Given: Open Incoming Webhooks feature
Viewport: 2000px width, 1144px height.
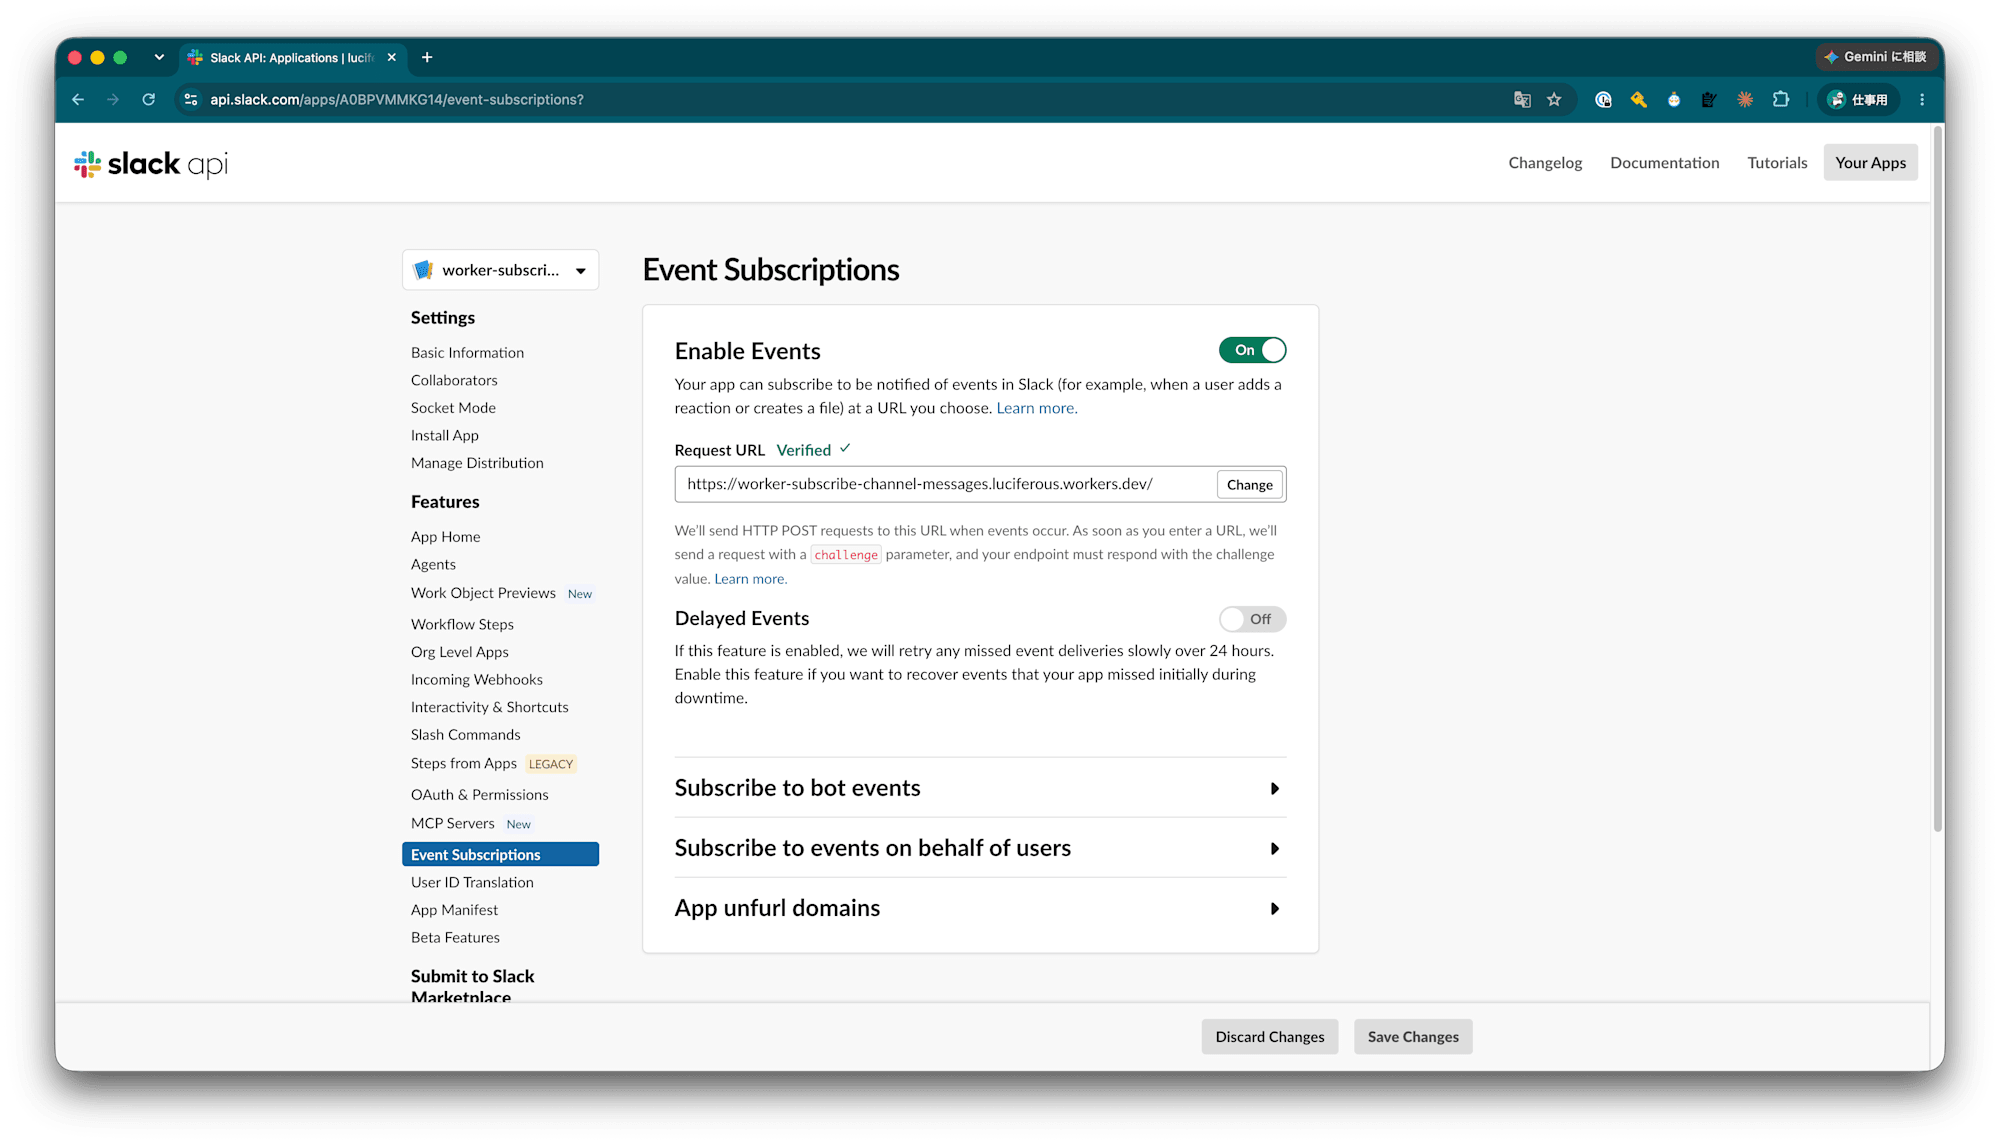Looking at the screenshot, I should pos(477,680).
